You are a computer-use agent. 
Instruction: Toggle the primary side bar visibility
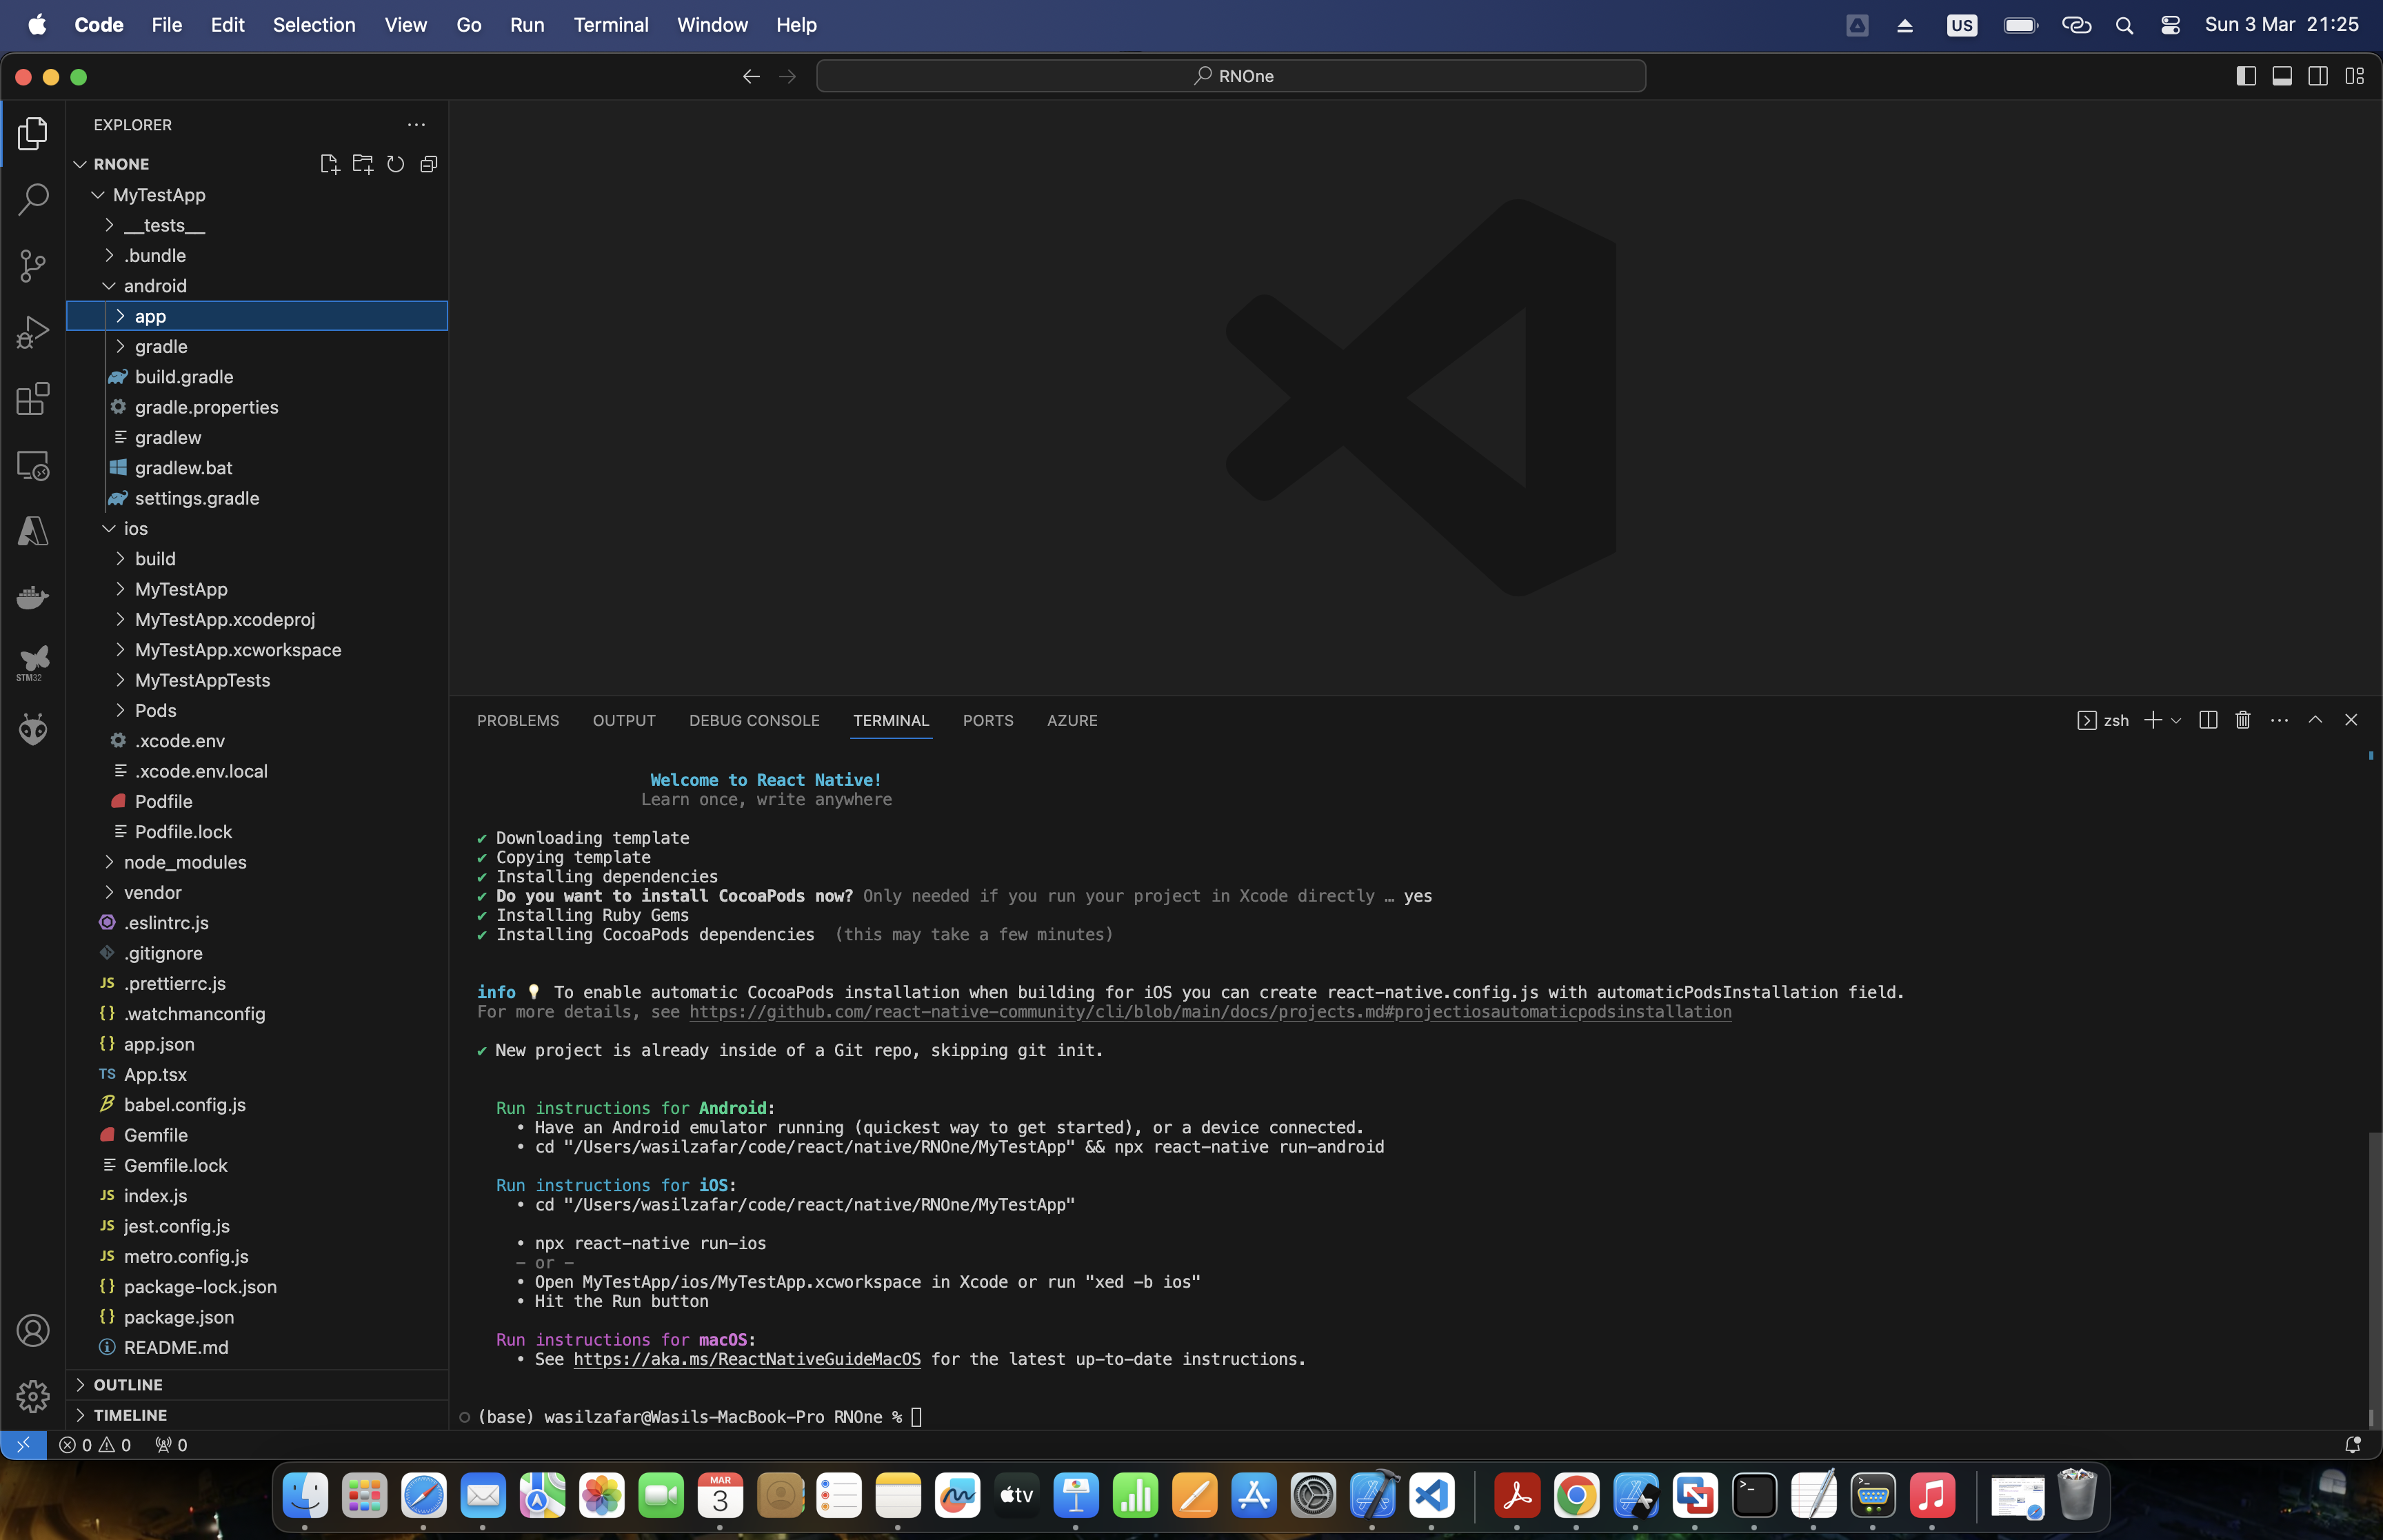[x=2245, y=75]
